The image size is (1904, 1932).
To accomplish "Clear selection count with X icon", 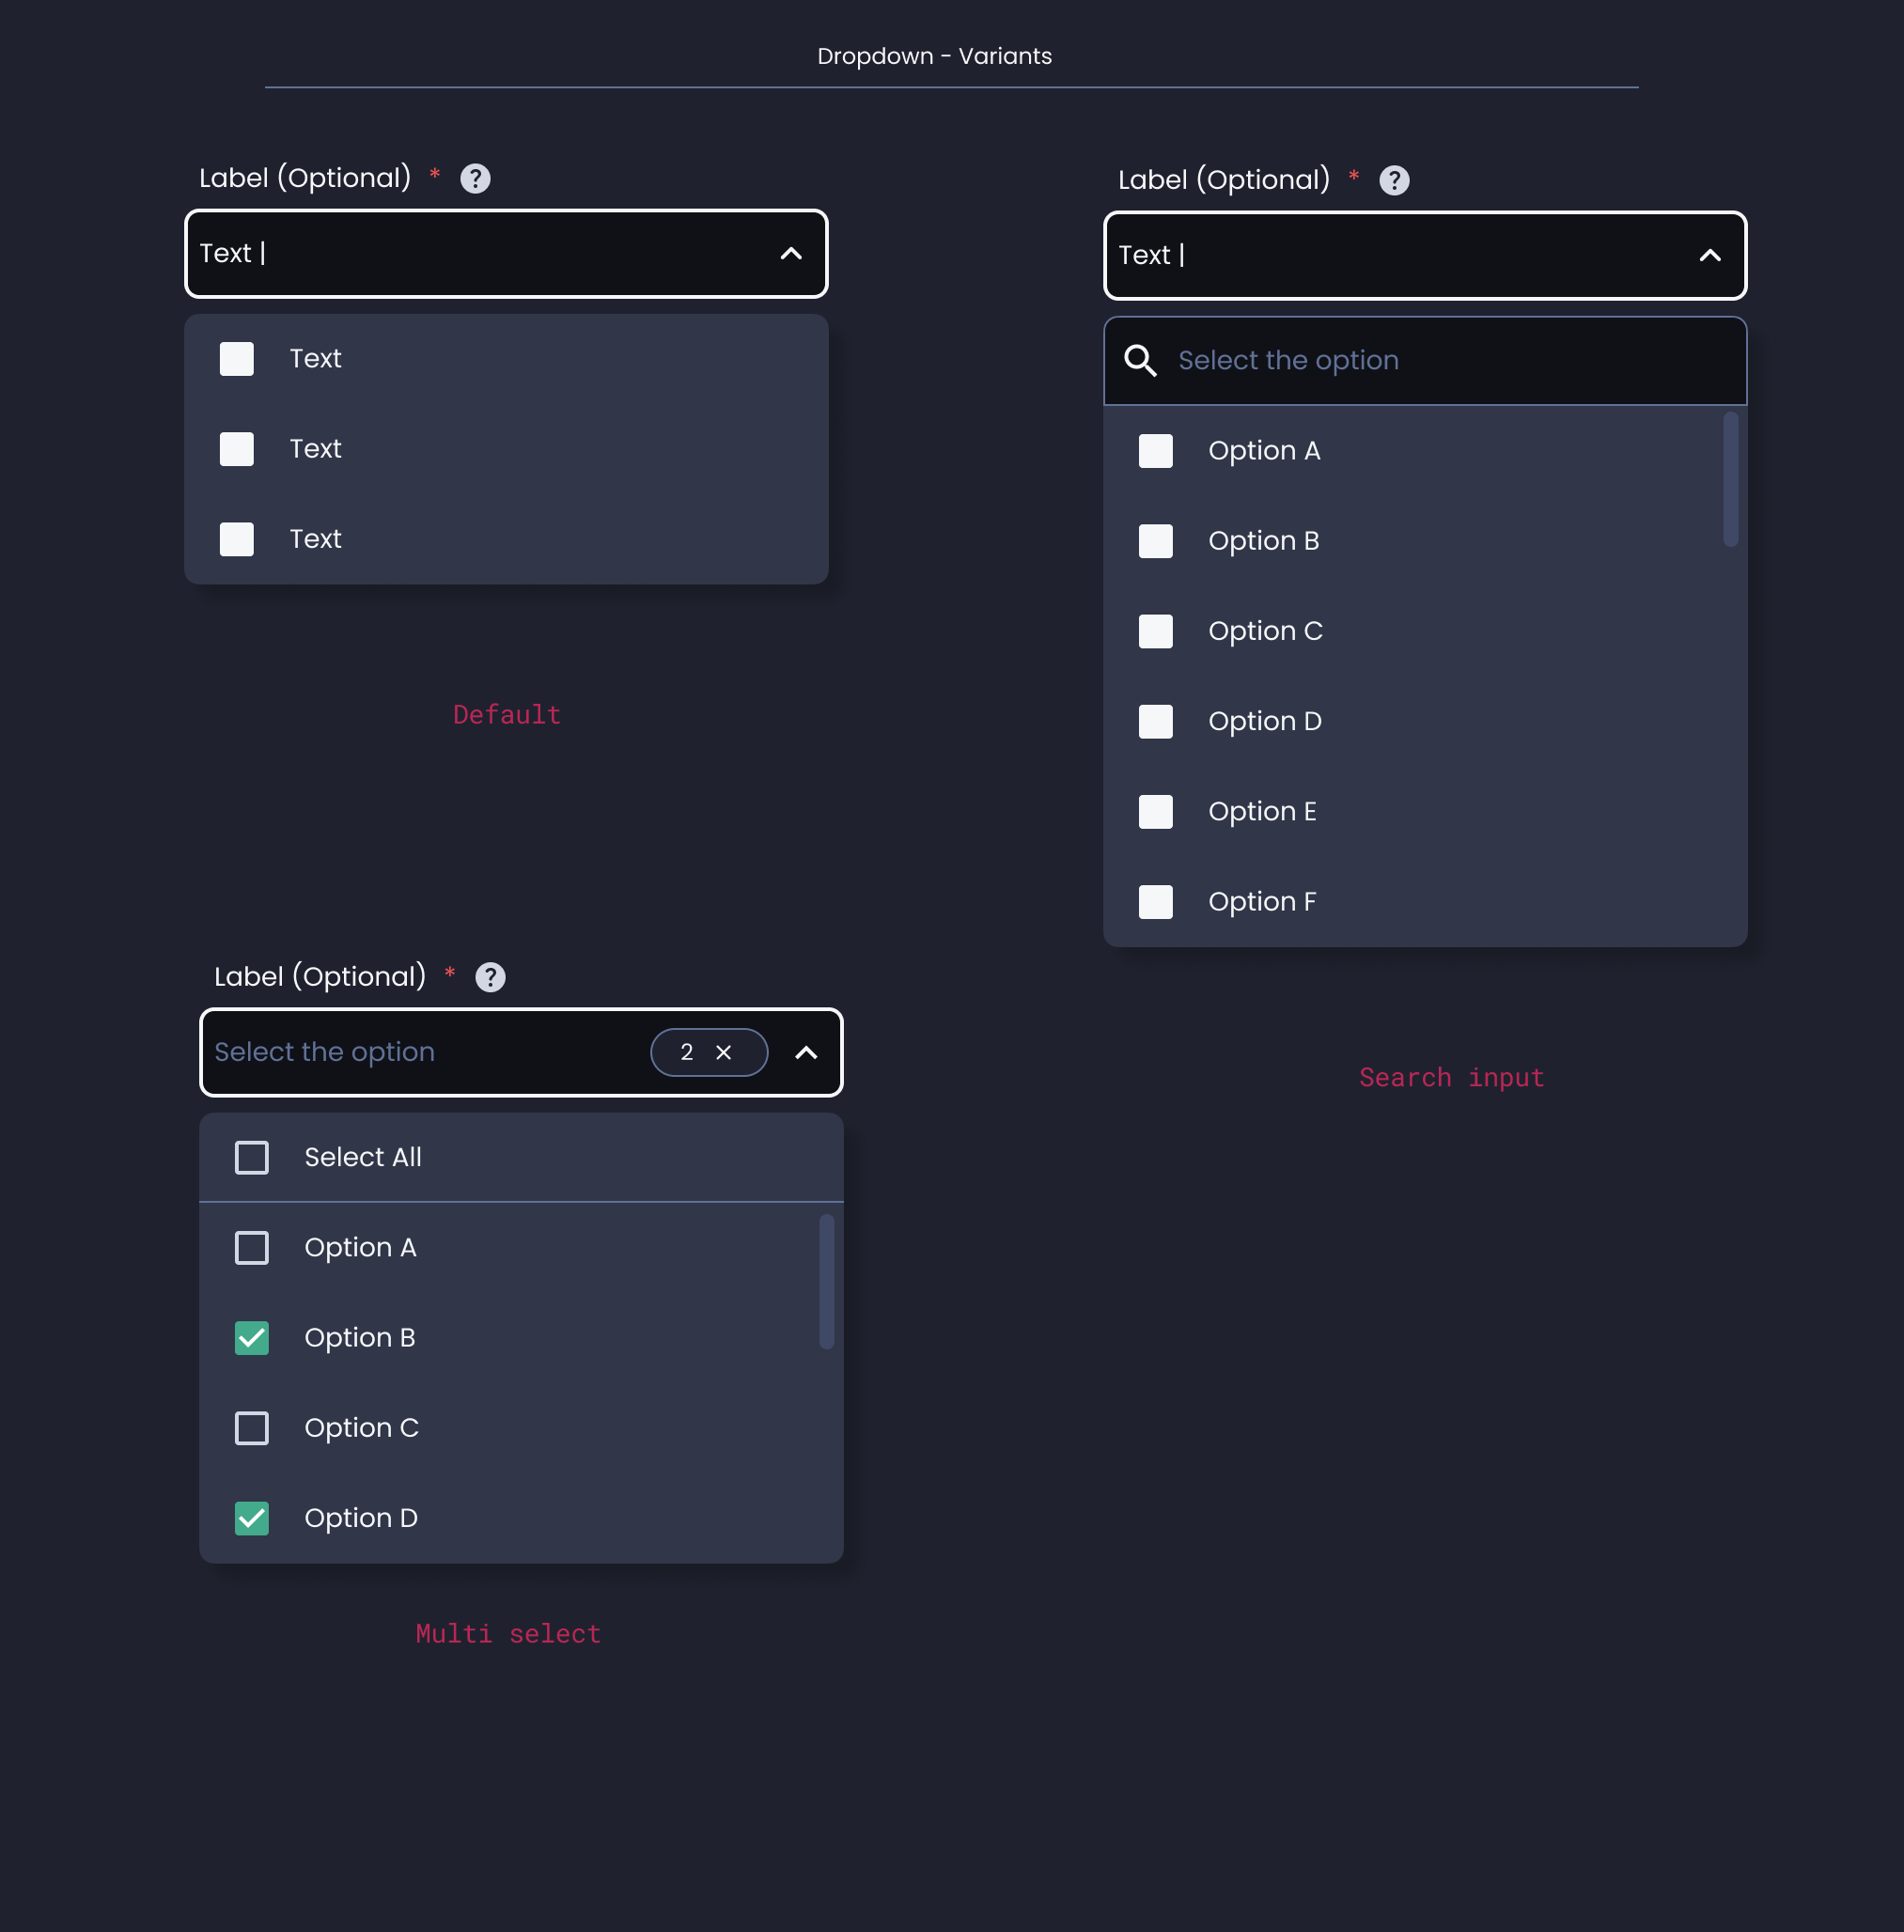I will 724,1052.
